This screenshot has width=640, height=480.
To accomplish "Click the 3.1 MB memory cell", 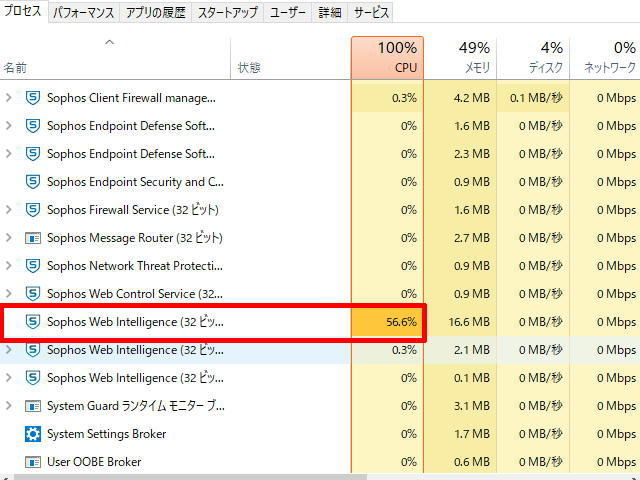I will (x=460, y=406).
